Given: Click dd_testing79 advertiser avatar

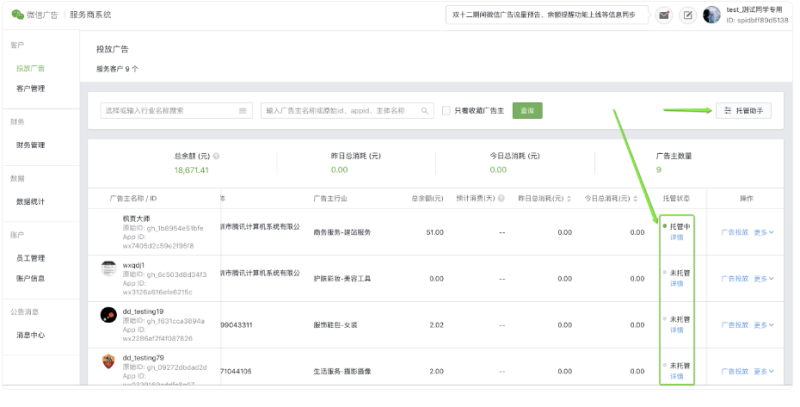Looking at the screenshot, I should pos(108,361).
